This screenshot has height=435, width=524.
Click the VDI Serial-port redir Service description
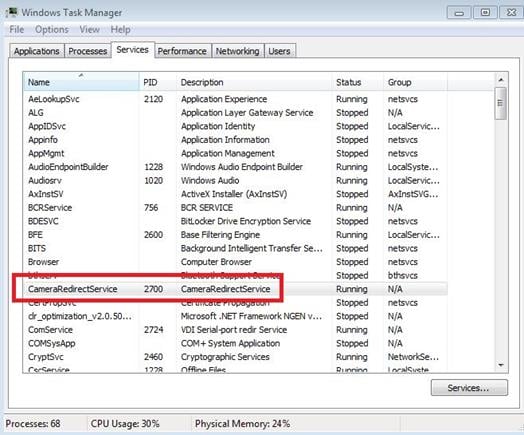[x=234, y=330]
